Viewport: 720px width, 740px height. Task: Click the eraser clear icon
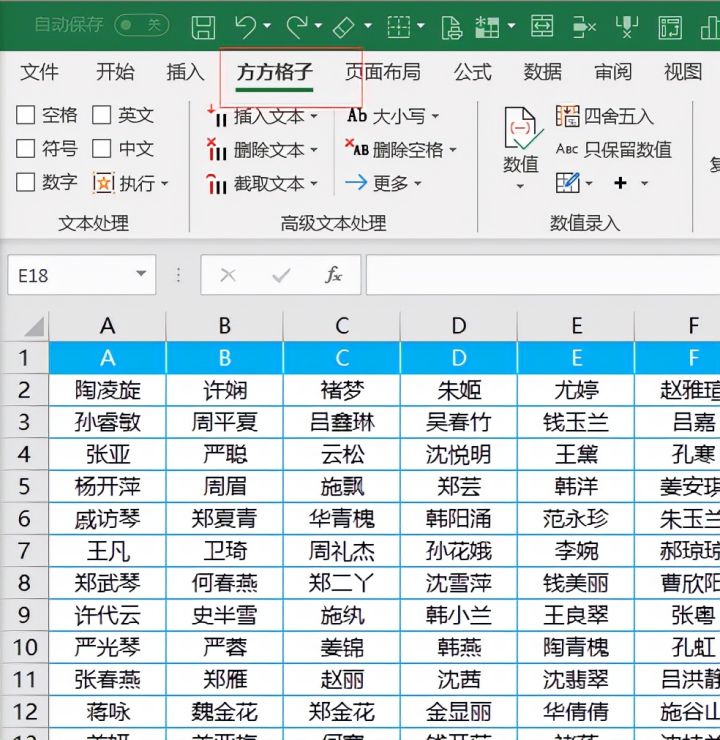[x=344, y=27]
